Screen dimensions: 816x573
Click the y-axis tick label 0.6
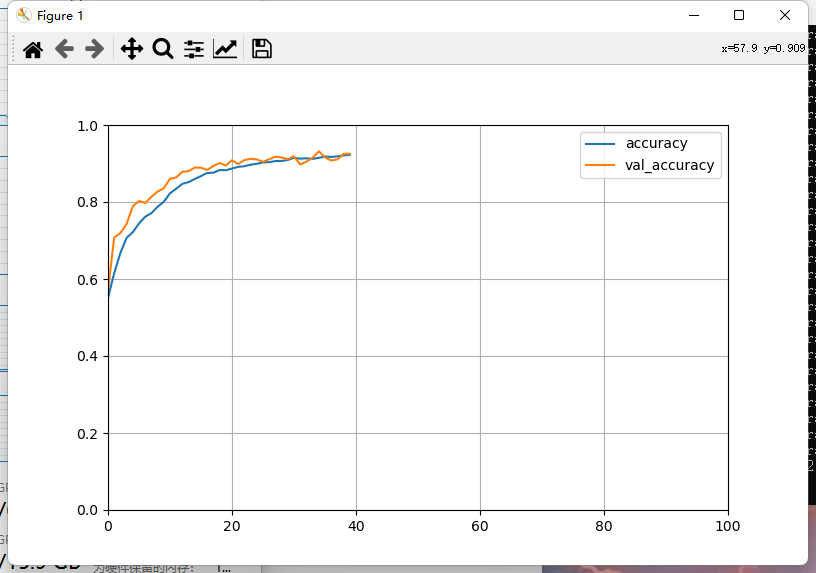click(x=87, y=280)
